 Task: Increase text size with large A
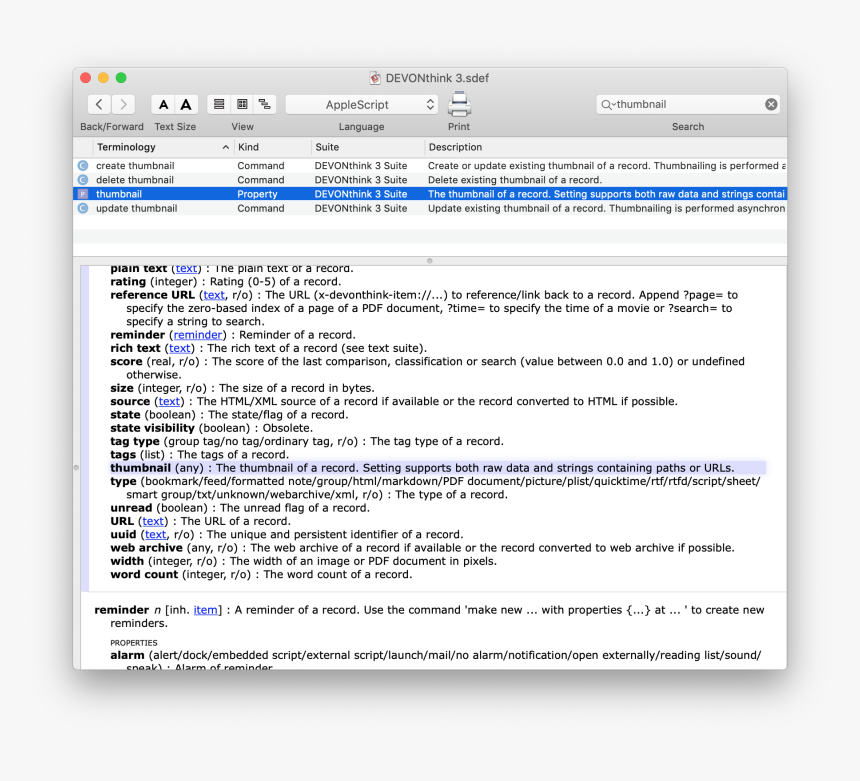(x=186, y=104)
